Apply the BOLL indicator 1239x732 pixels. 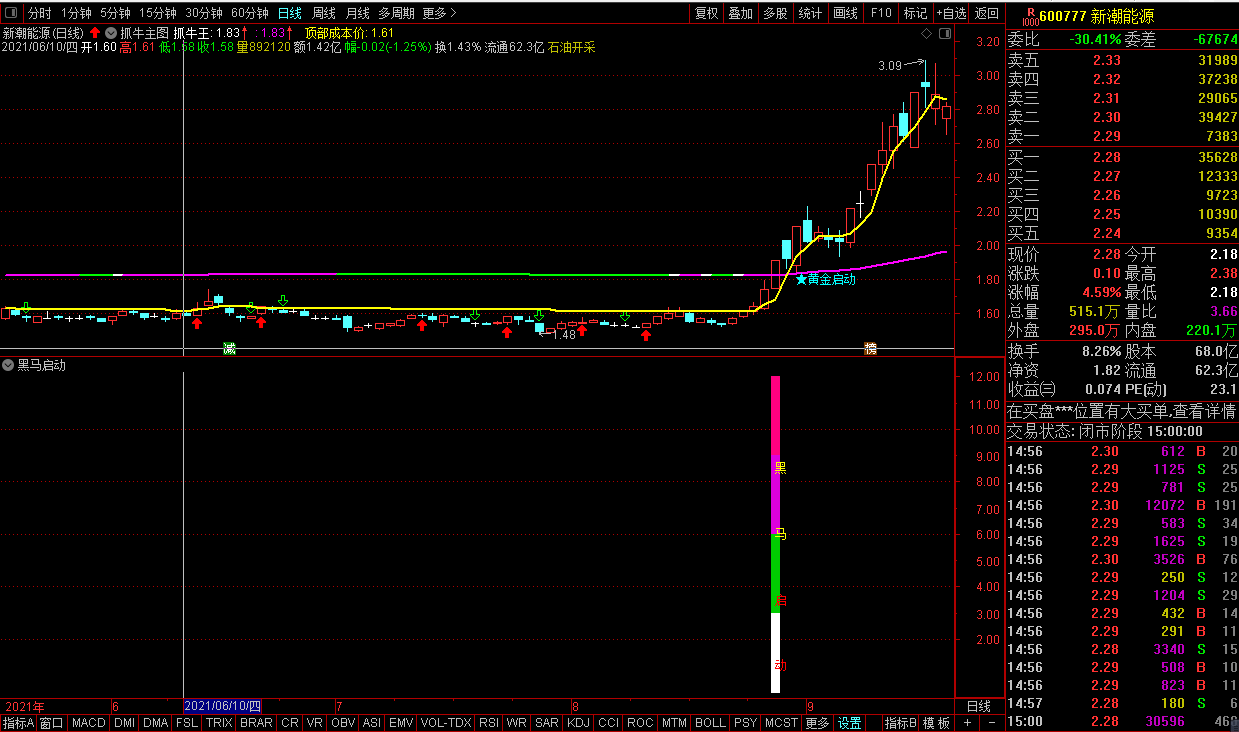(x=710, y=722)
